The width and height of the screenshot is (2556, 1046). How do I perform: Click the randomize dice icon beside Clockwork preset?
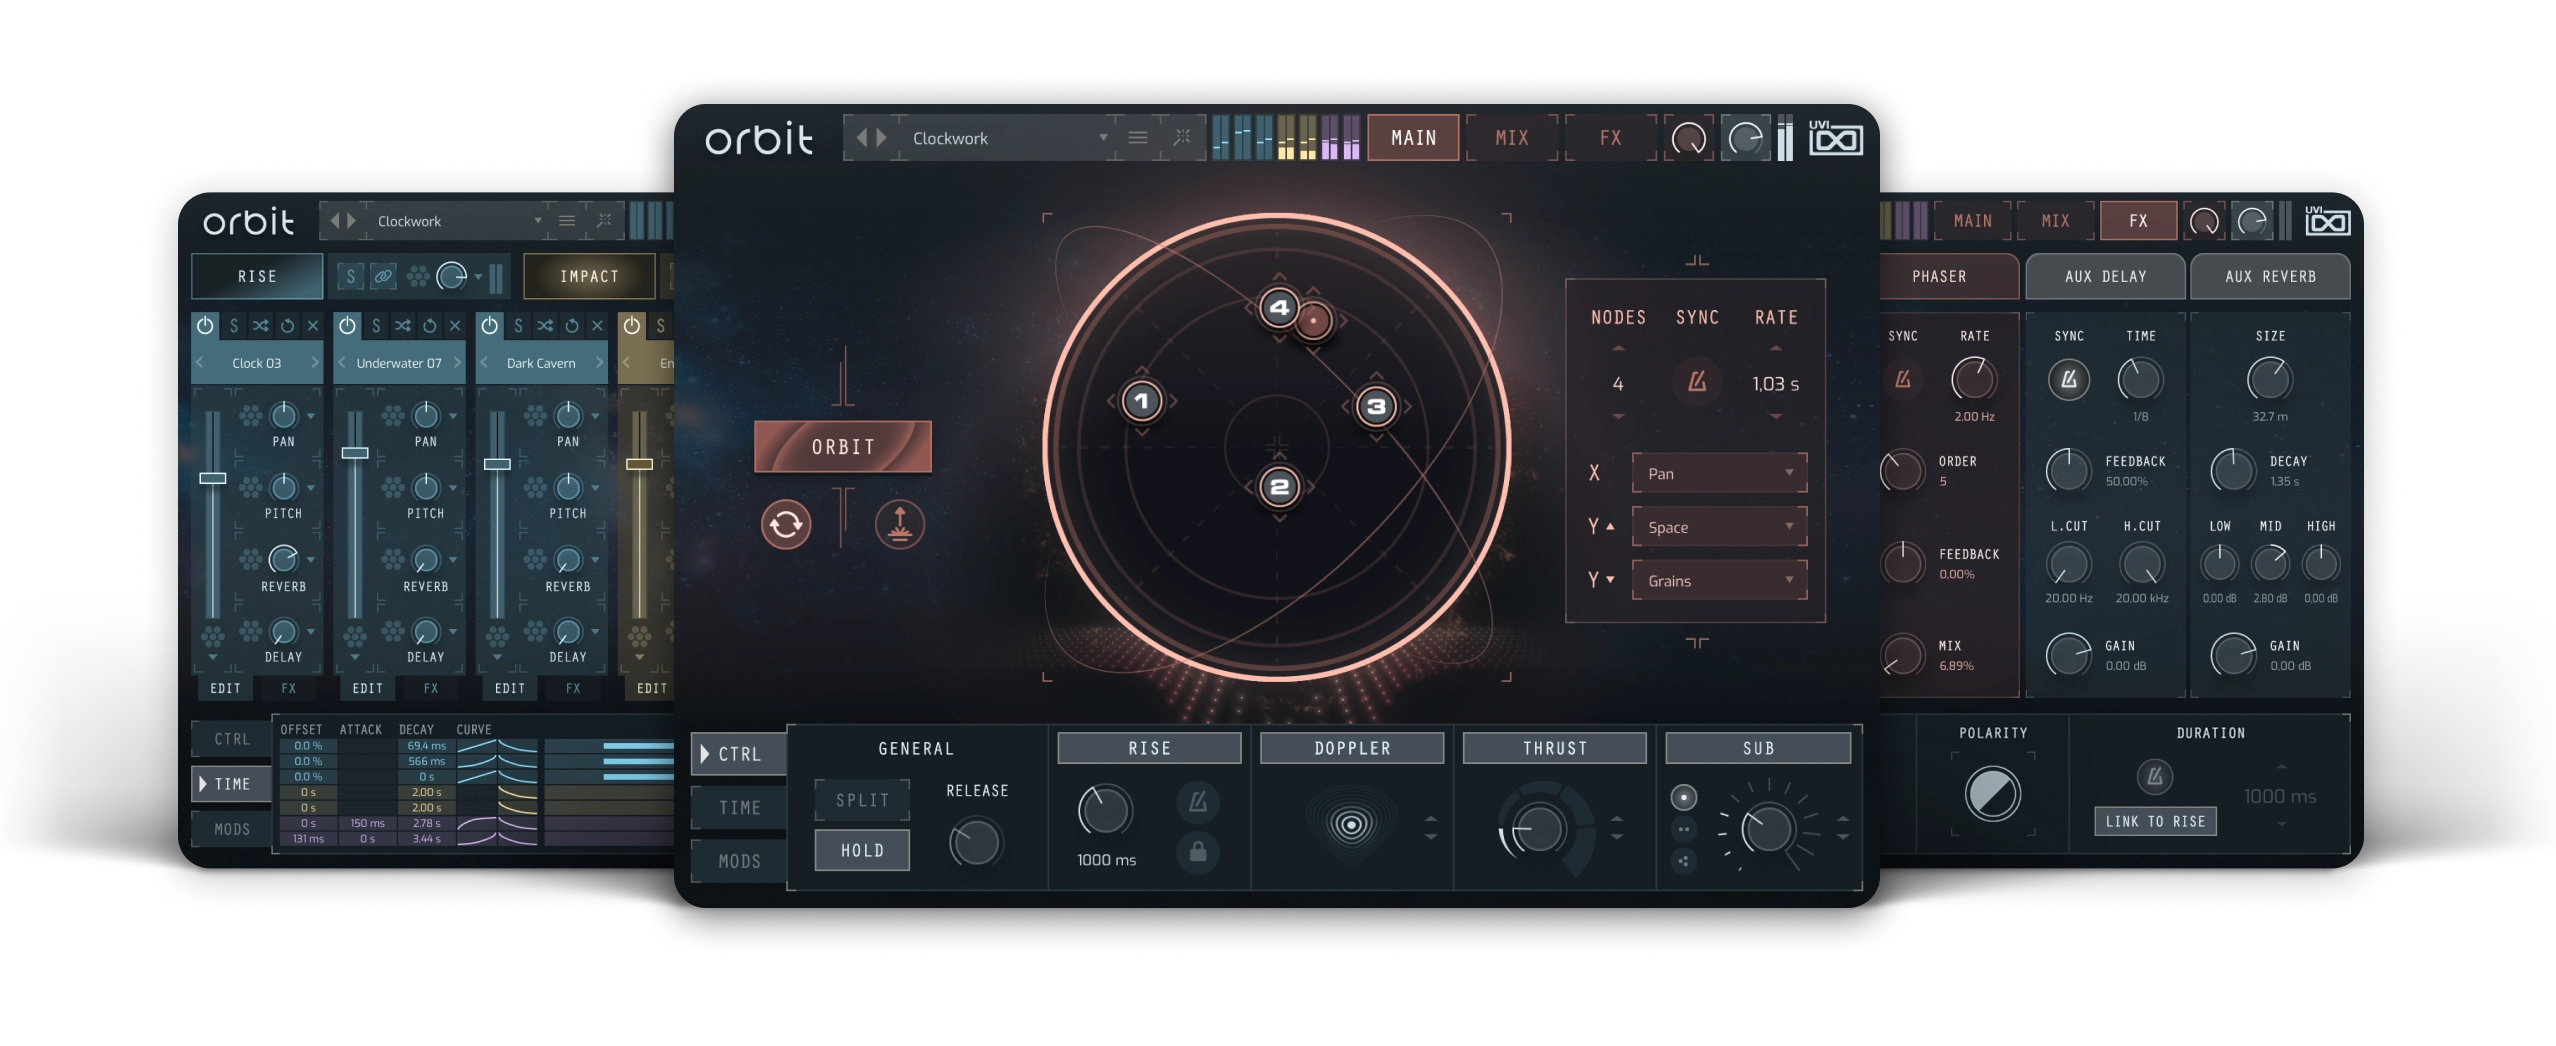[1182, 138]
